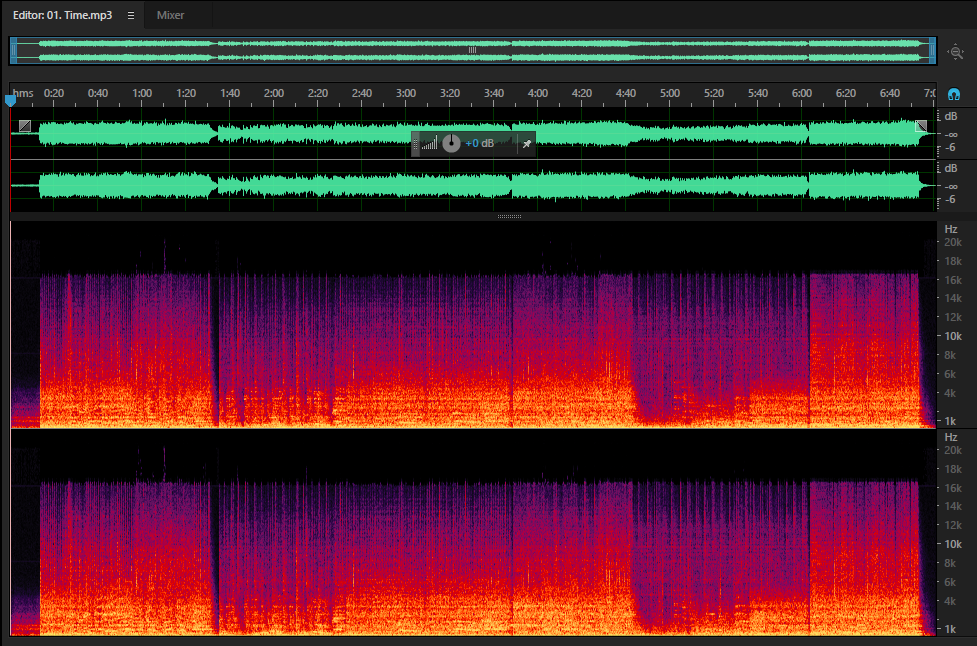Click the 2:00 mark on time ruler
Screen dimensions: 977x646
[274, 93]
